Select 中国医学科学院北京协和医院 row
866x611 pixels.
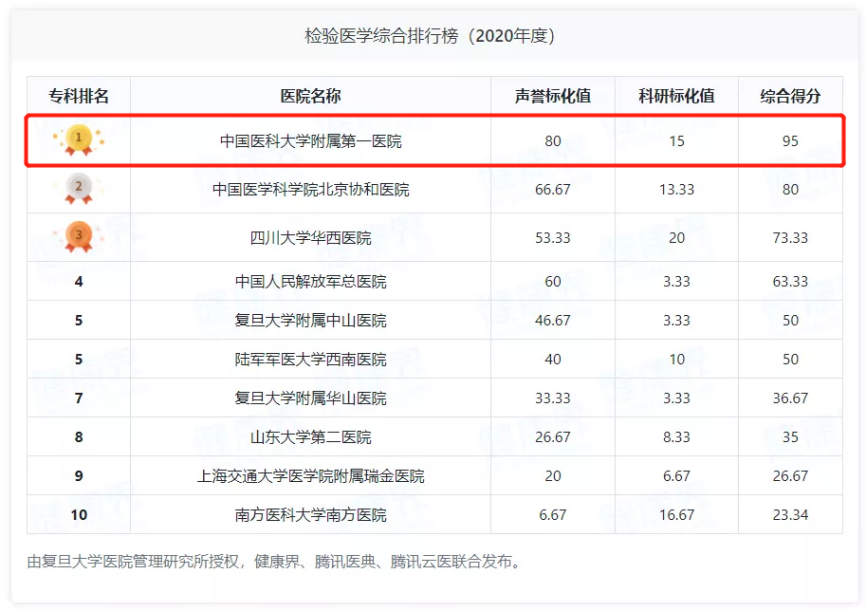(x=310, y=189)
